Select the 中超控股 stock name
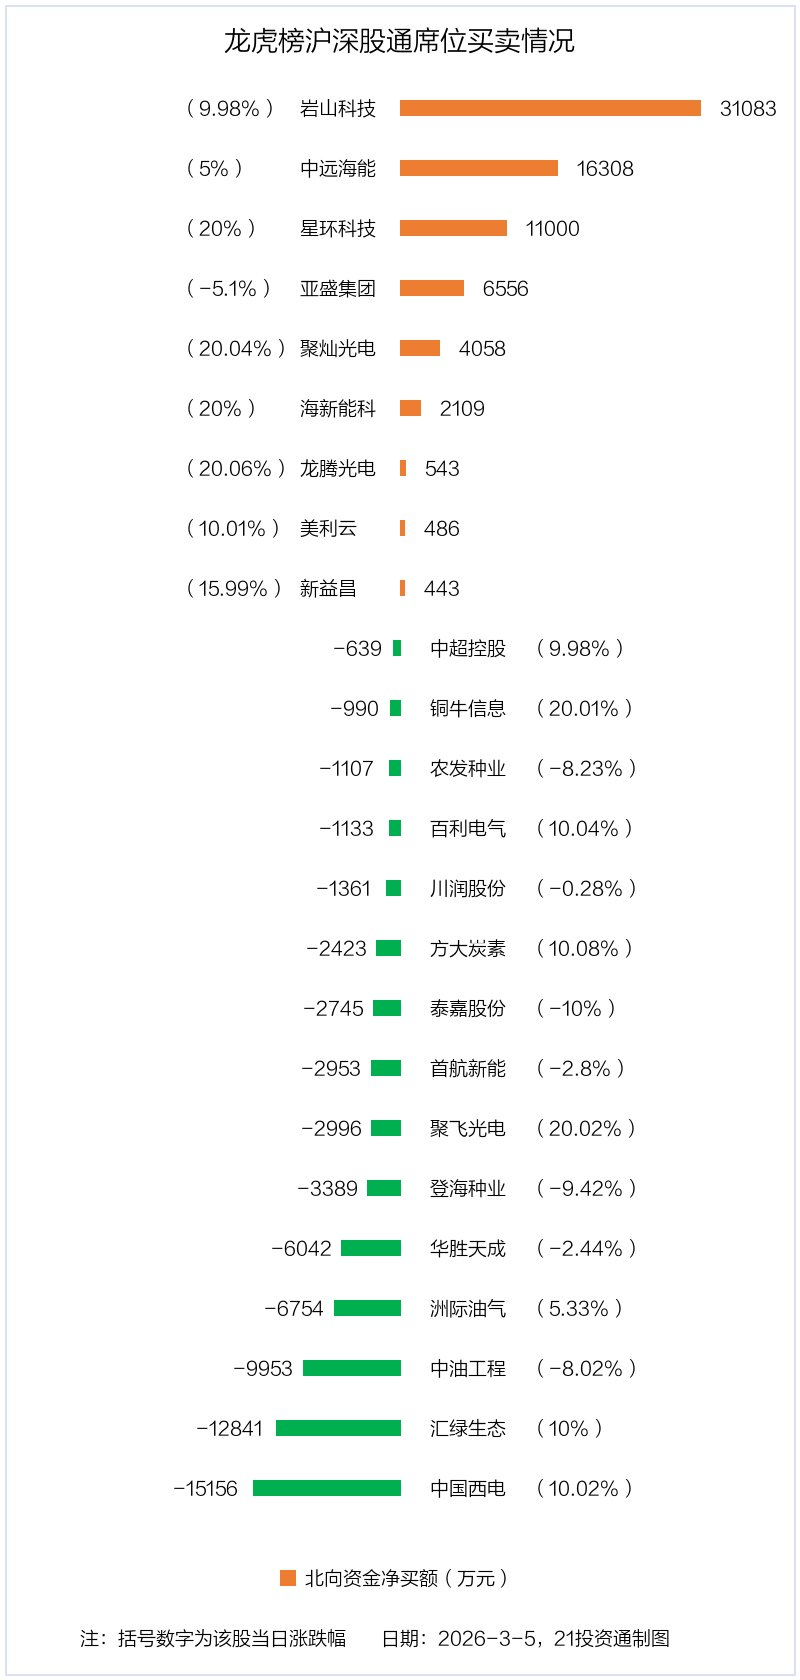 tap(468, 648)
